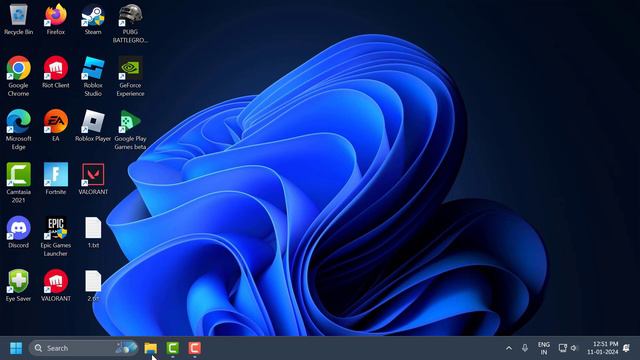Click the microphone tray icon
The height and width of the screenshot is (360, 640).
coord(524,348)
